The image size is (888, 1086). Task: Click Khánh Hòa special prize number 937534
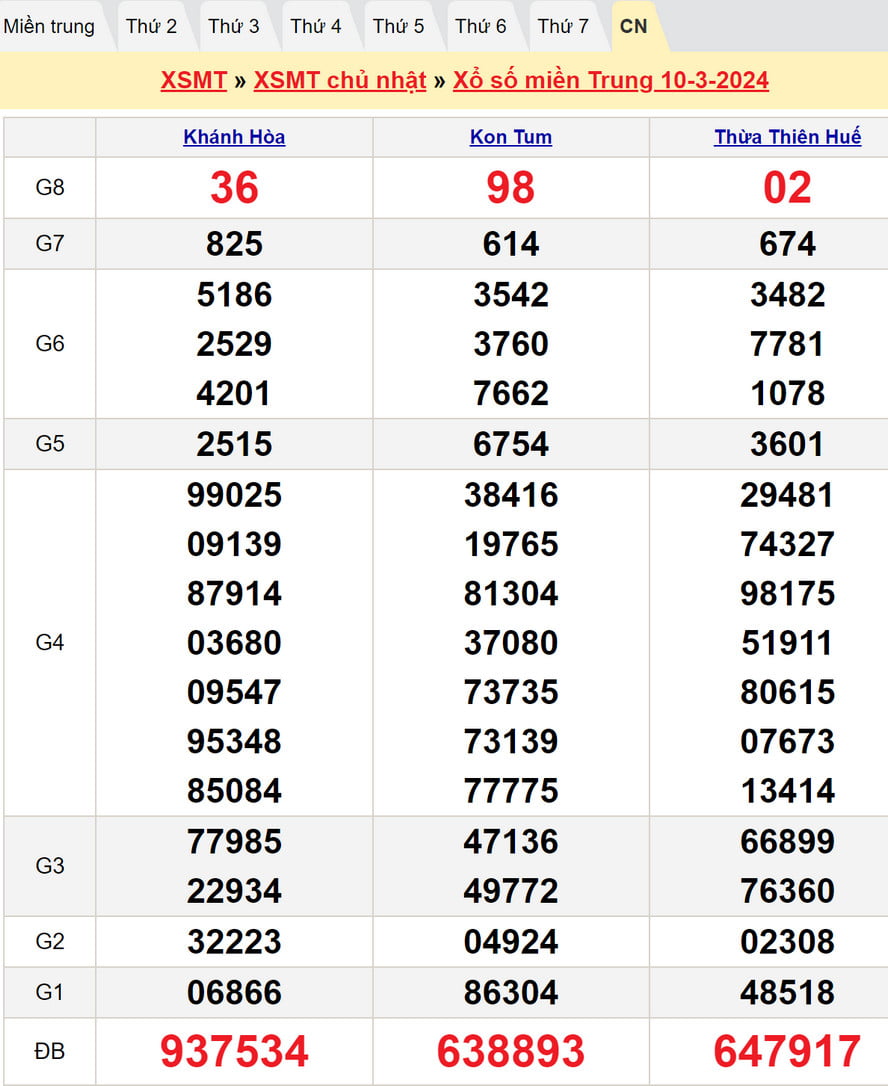click(x=234, y=1052)
